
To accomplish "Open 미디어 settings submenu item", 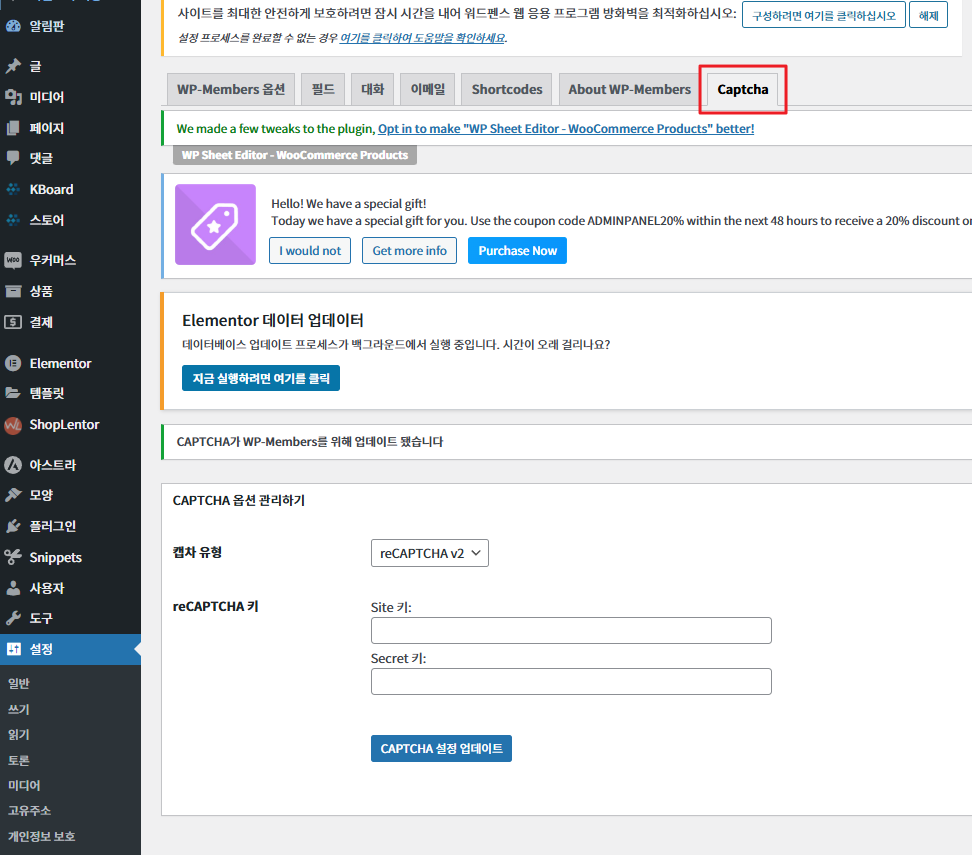I will click(x=24, y=785).
